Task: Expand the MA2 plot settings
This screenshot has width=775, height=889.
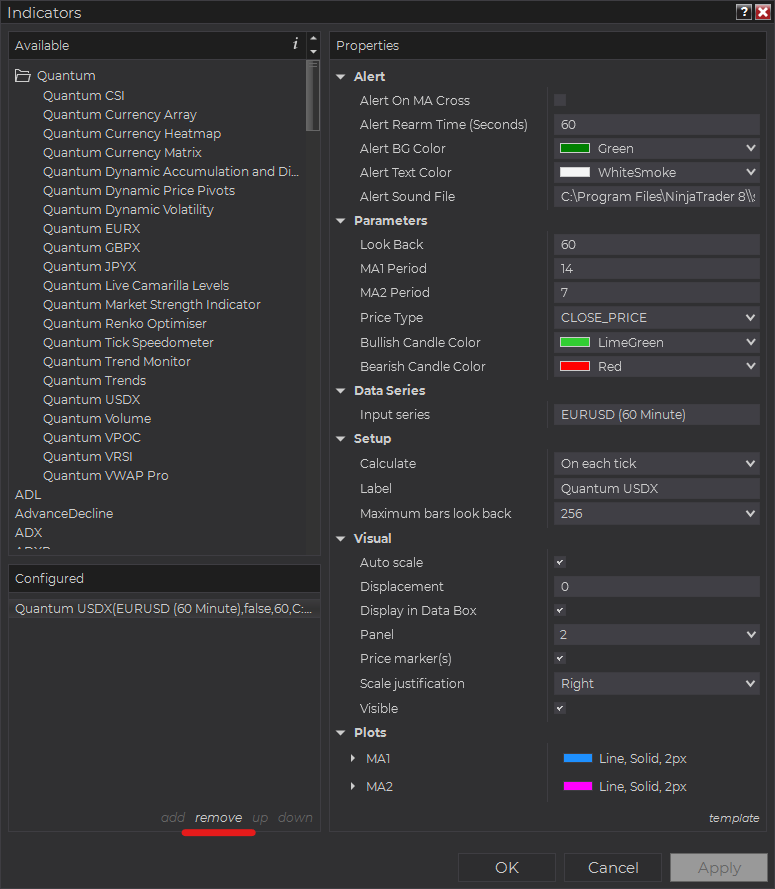Action: click(x=353, y=786)
